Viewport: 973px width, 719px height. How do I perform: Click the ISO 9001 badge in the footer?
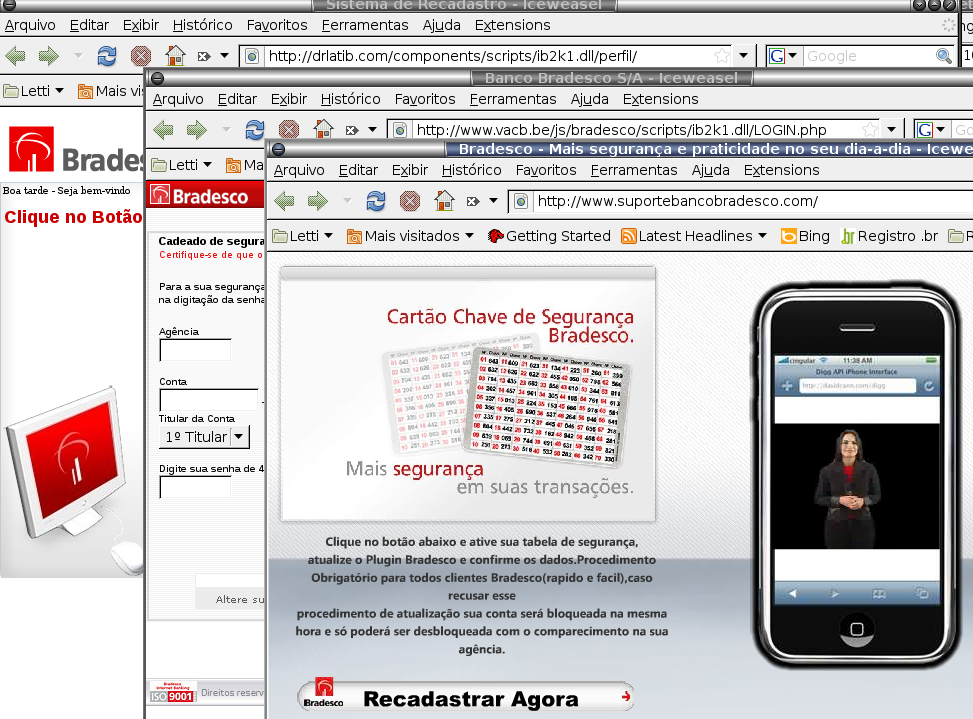pos(173,692)
